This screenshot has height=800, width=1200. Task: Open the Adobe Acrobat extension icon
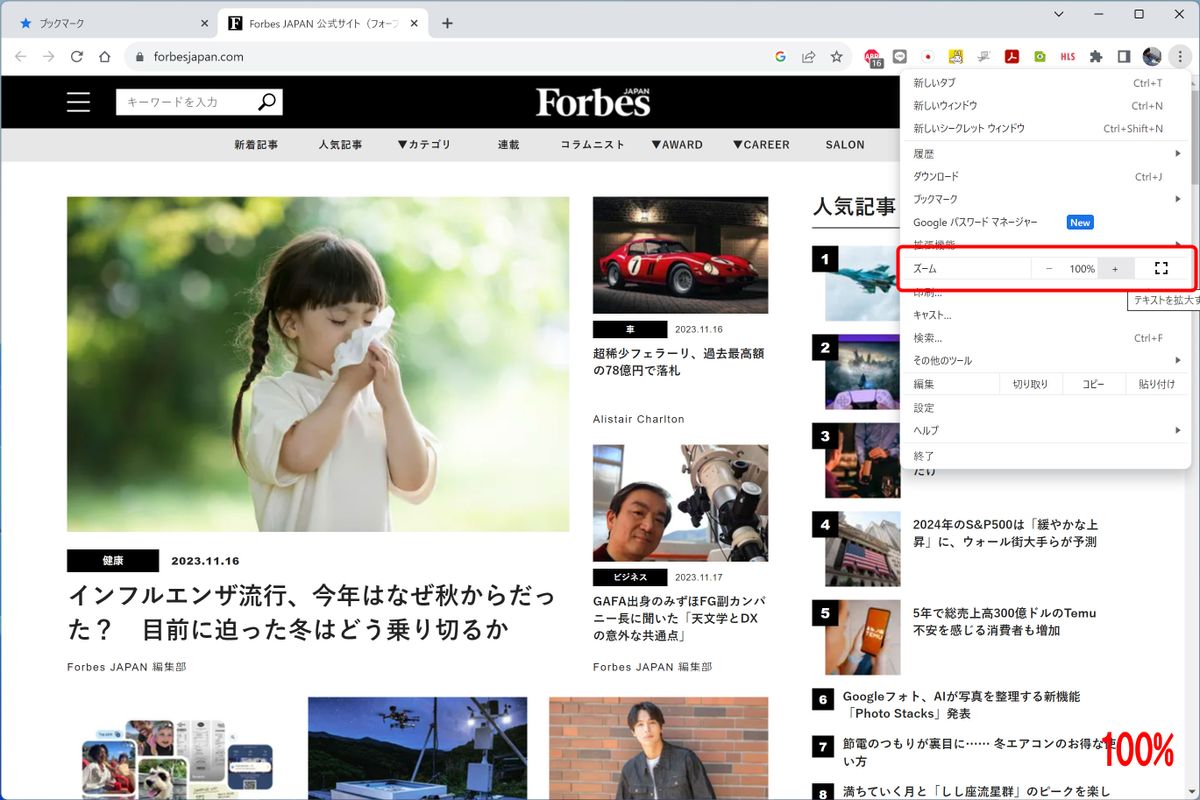pyautogui.click(x=1012, y=57)
